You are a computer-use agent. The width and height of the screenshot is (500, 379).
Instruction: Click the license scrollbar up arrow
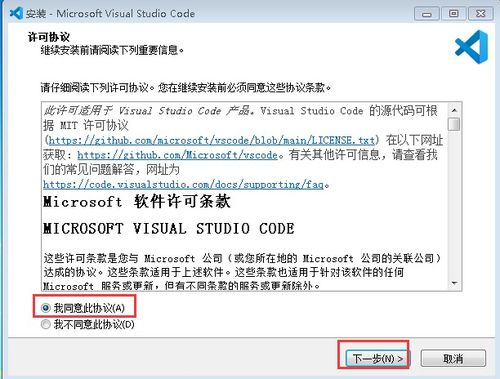454,110
